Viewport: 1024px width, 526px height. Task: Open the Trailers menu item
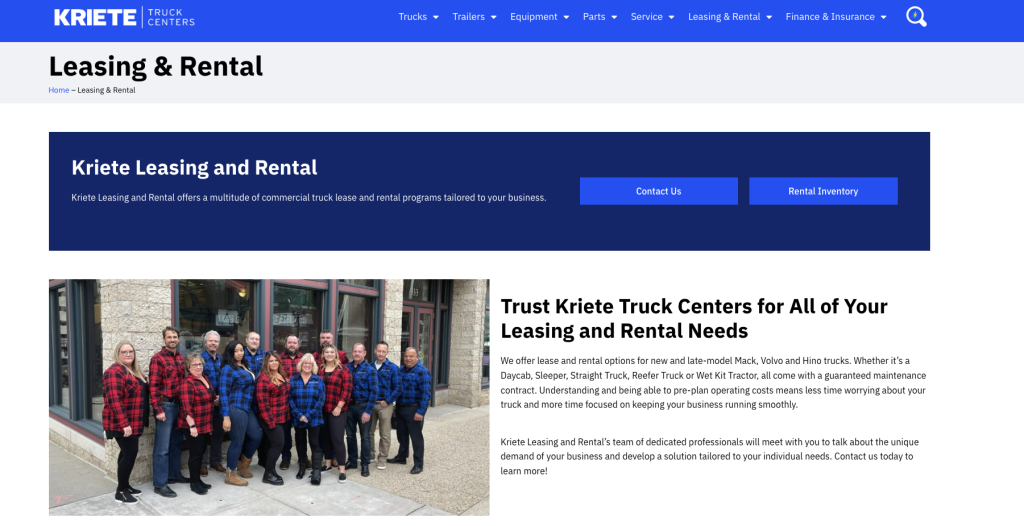[468, 17]
